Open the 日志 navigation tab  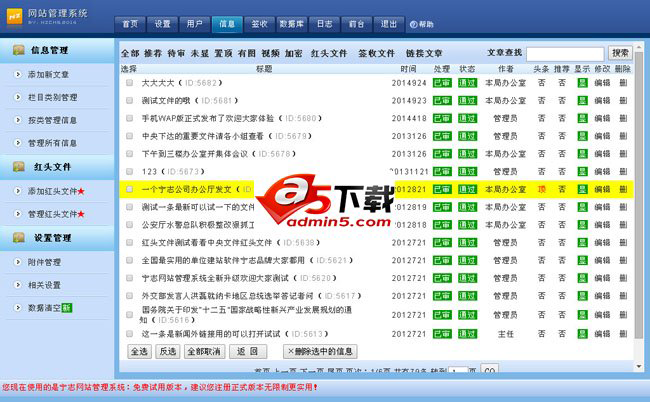pos(324,24)
